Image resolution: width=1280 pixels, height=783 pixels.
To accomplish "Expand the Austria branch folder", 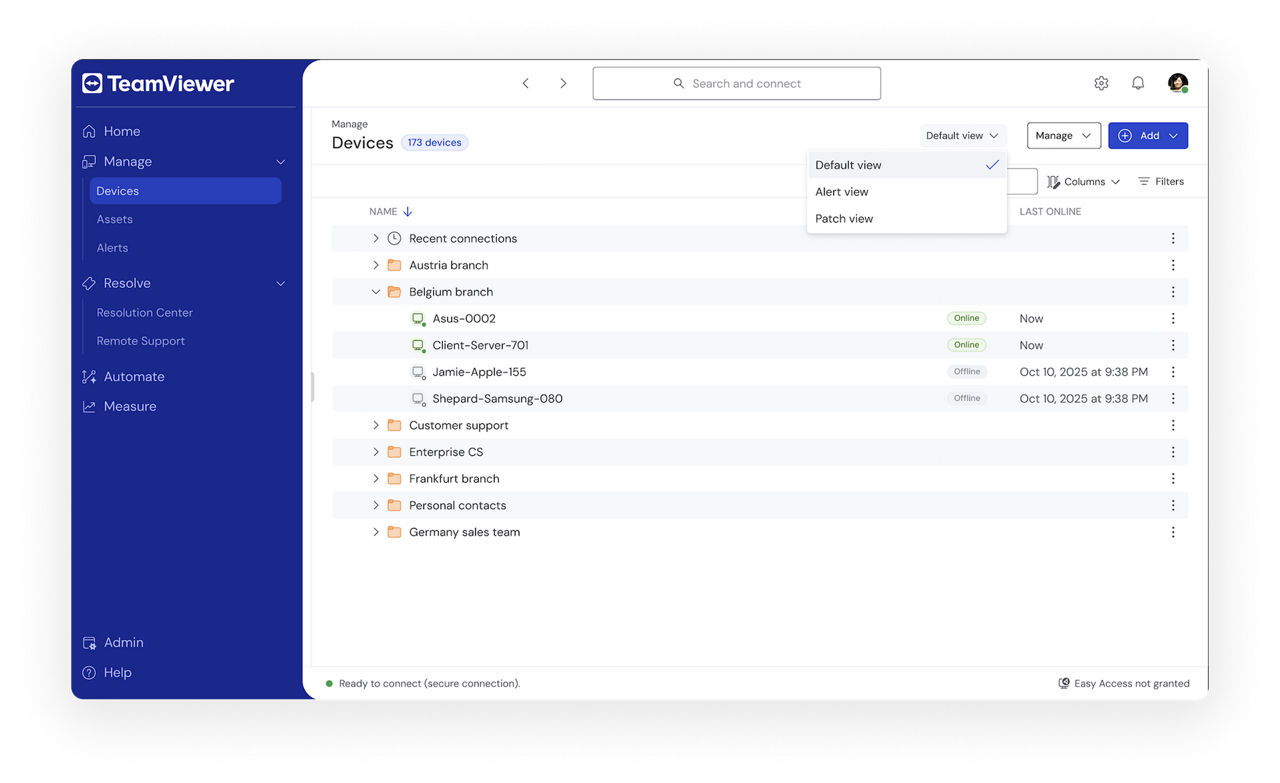I will [x=376, y=266].
